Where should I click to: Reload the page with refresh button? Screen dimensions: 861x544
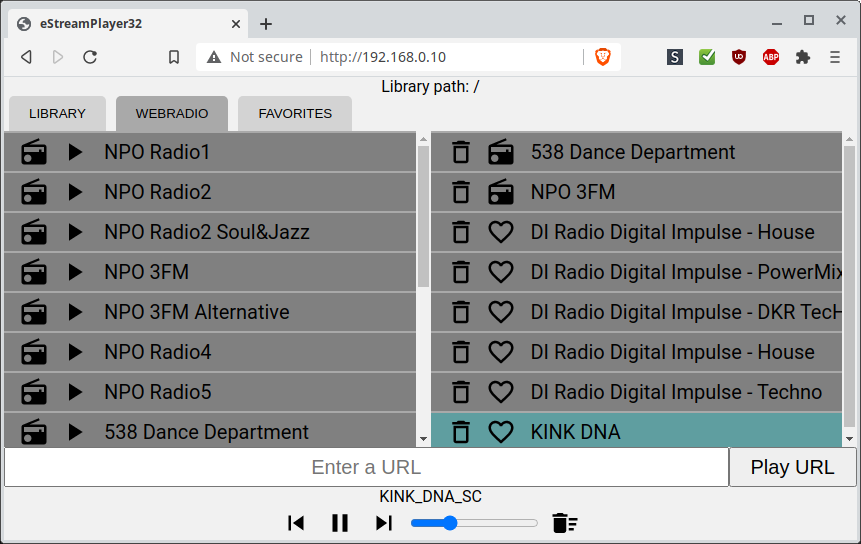tap(90, 57)
